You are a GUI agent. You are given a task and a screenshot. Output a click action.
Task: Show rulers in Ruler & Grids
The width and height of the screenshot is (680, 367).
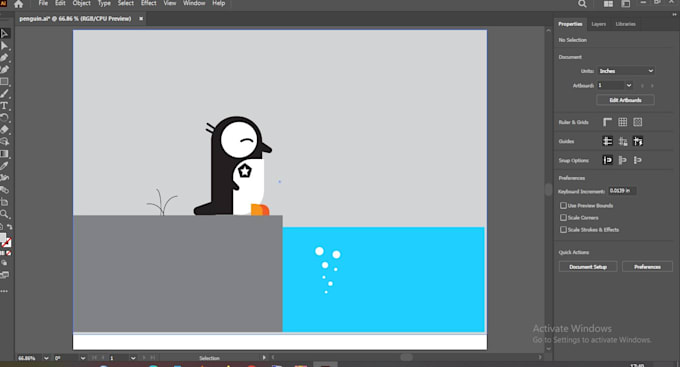pyautogui.click(x=608, y=122)
